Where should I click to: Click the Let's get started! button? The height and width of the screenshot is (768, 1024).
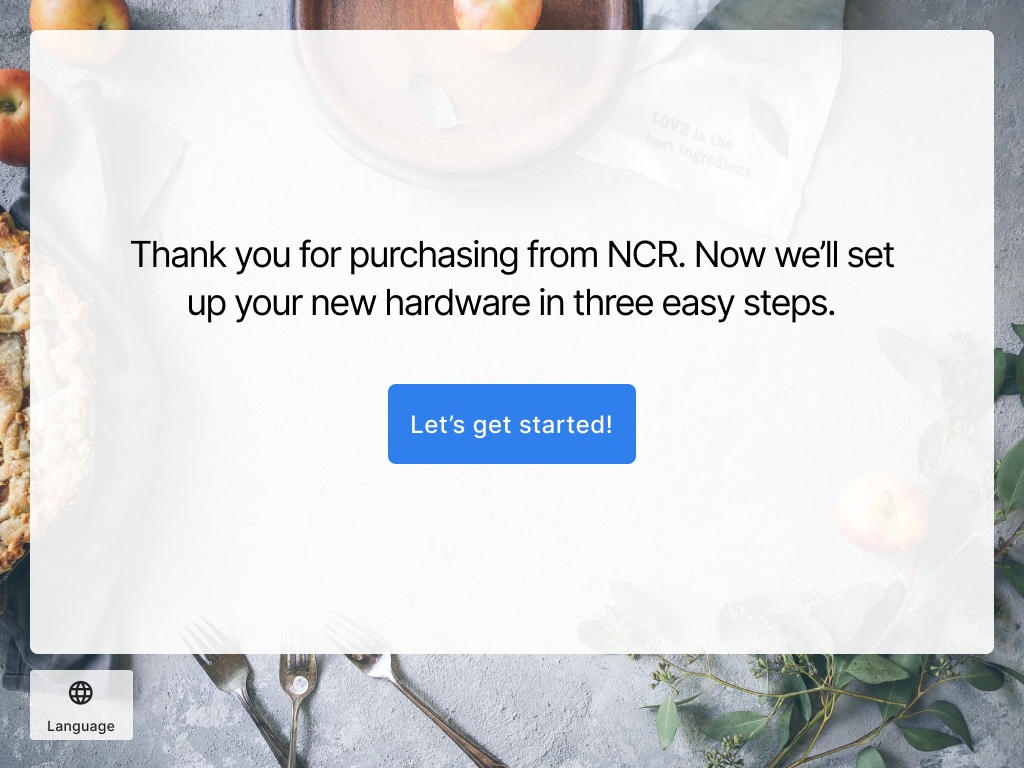[511, 424]
